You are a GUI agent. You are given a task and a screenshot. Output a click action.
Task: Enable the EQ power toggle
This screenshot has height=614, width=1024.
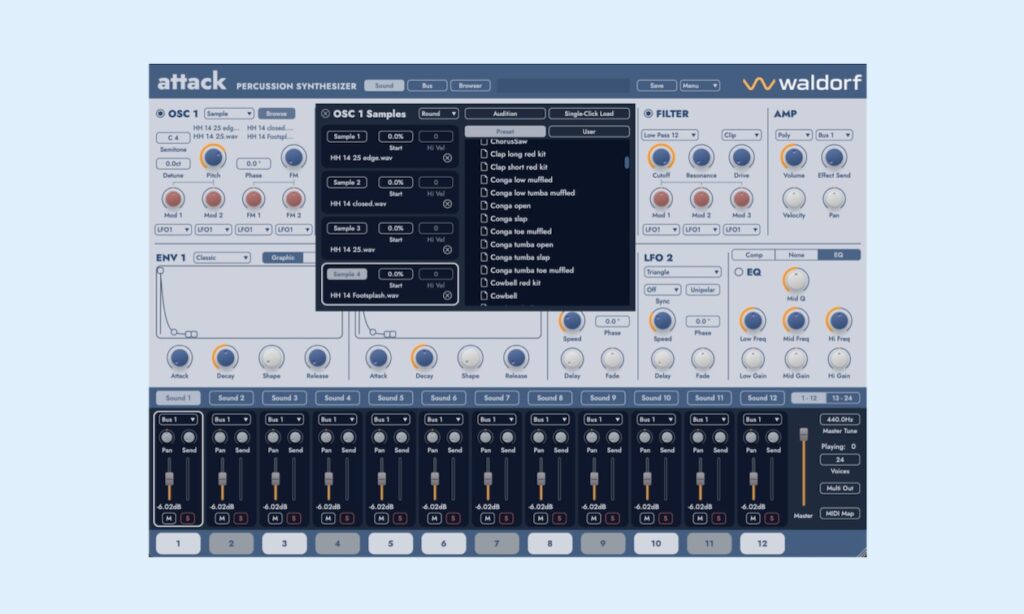(x=739, y=272)
